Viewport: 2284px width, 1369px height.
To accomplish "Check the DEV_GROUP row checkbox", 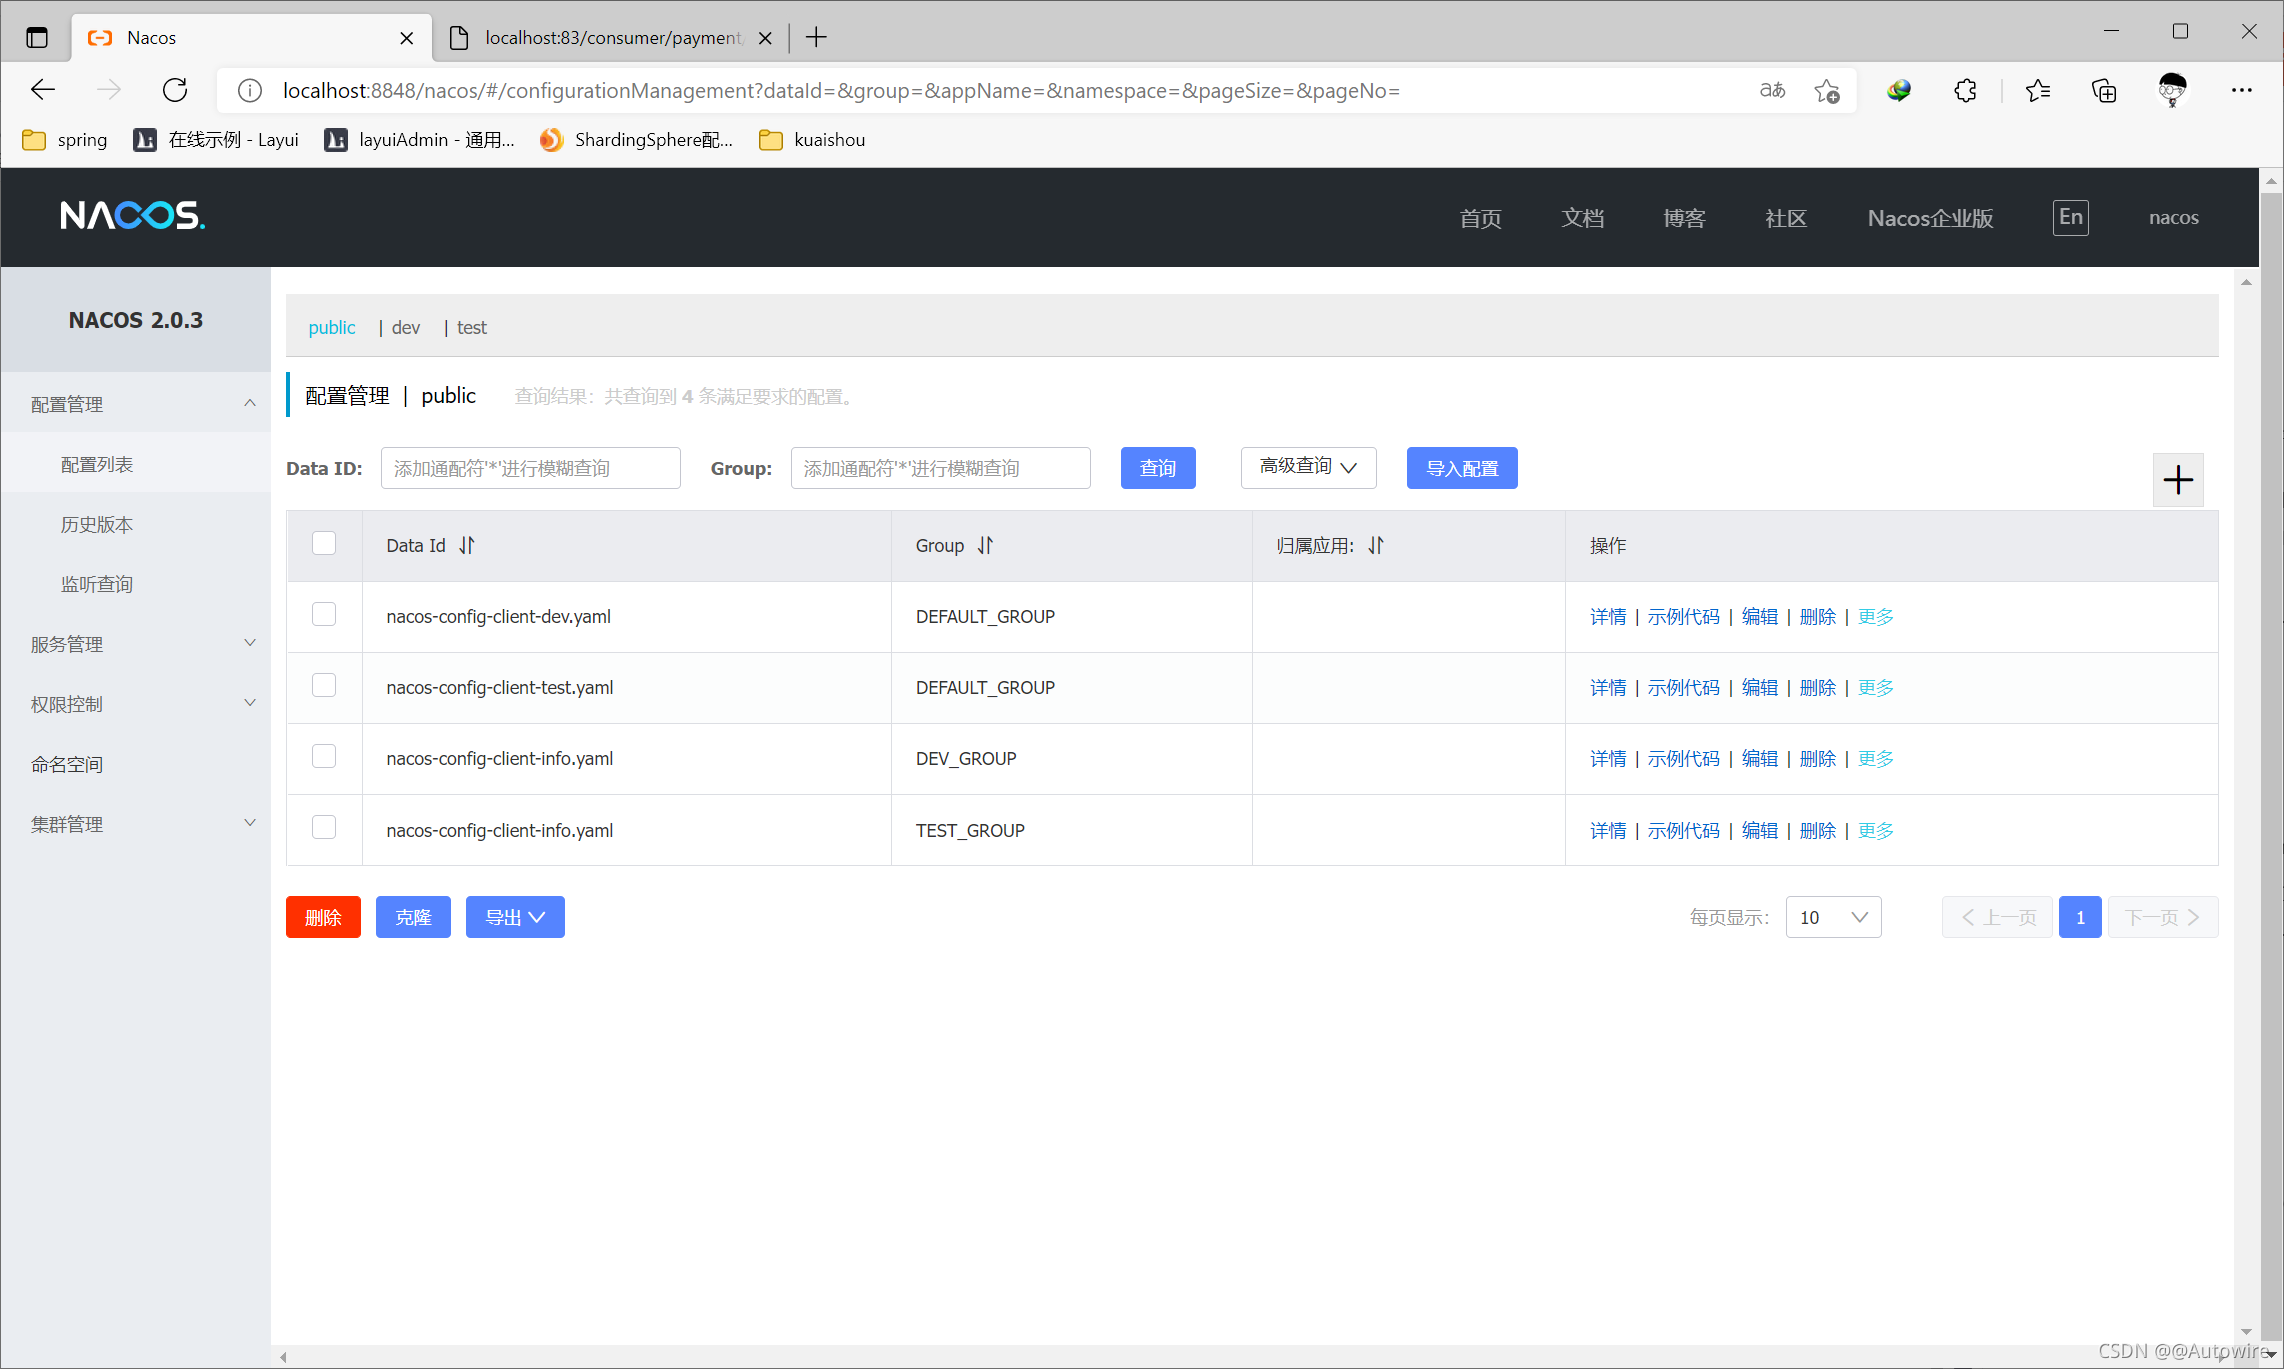I will click(x=324, y=756).
